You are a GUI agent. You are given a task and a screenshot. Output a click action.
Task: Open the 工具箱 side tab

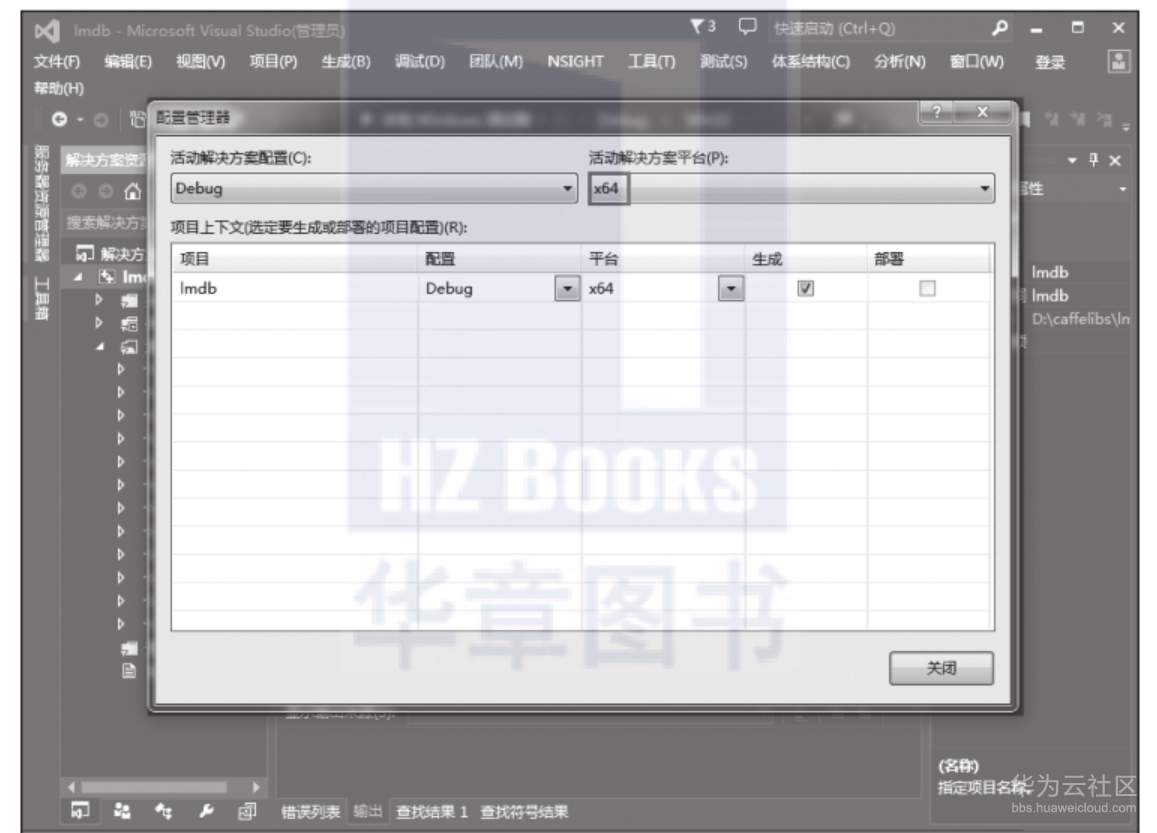(41, 298)
